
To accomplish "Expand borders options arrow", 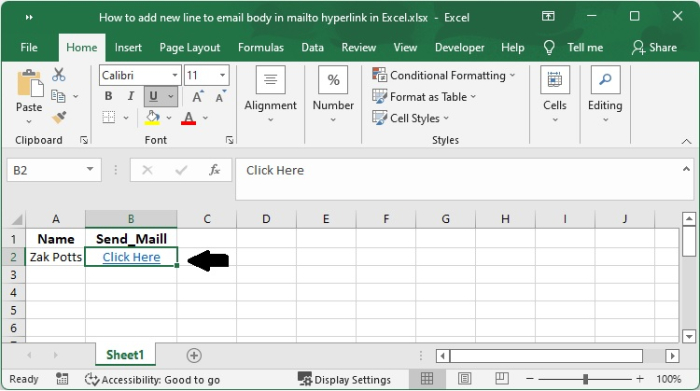I will click(126, 118).
